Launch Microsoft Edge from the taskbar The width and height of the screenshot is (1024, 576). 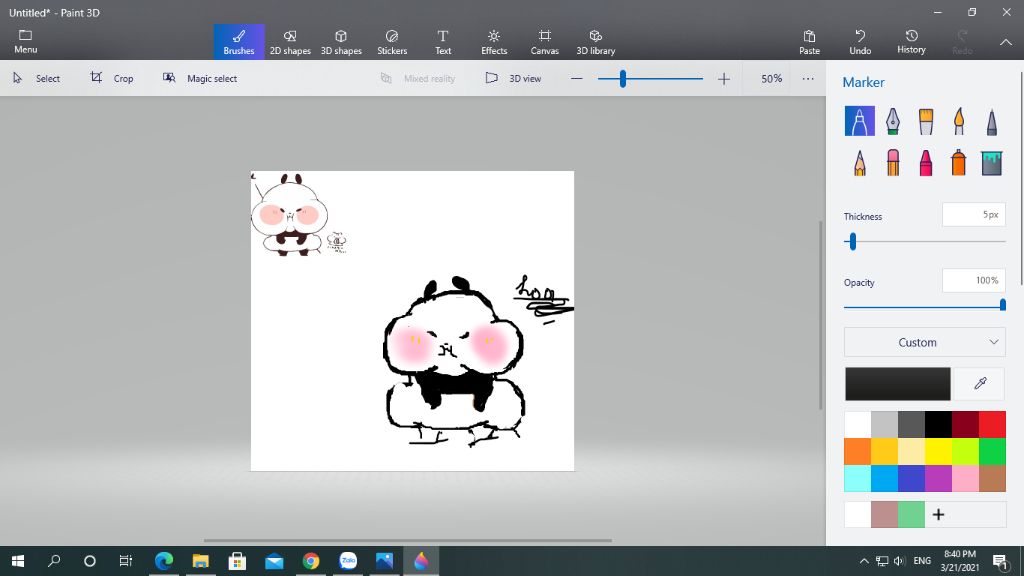[163, 561]
